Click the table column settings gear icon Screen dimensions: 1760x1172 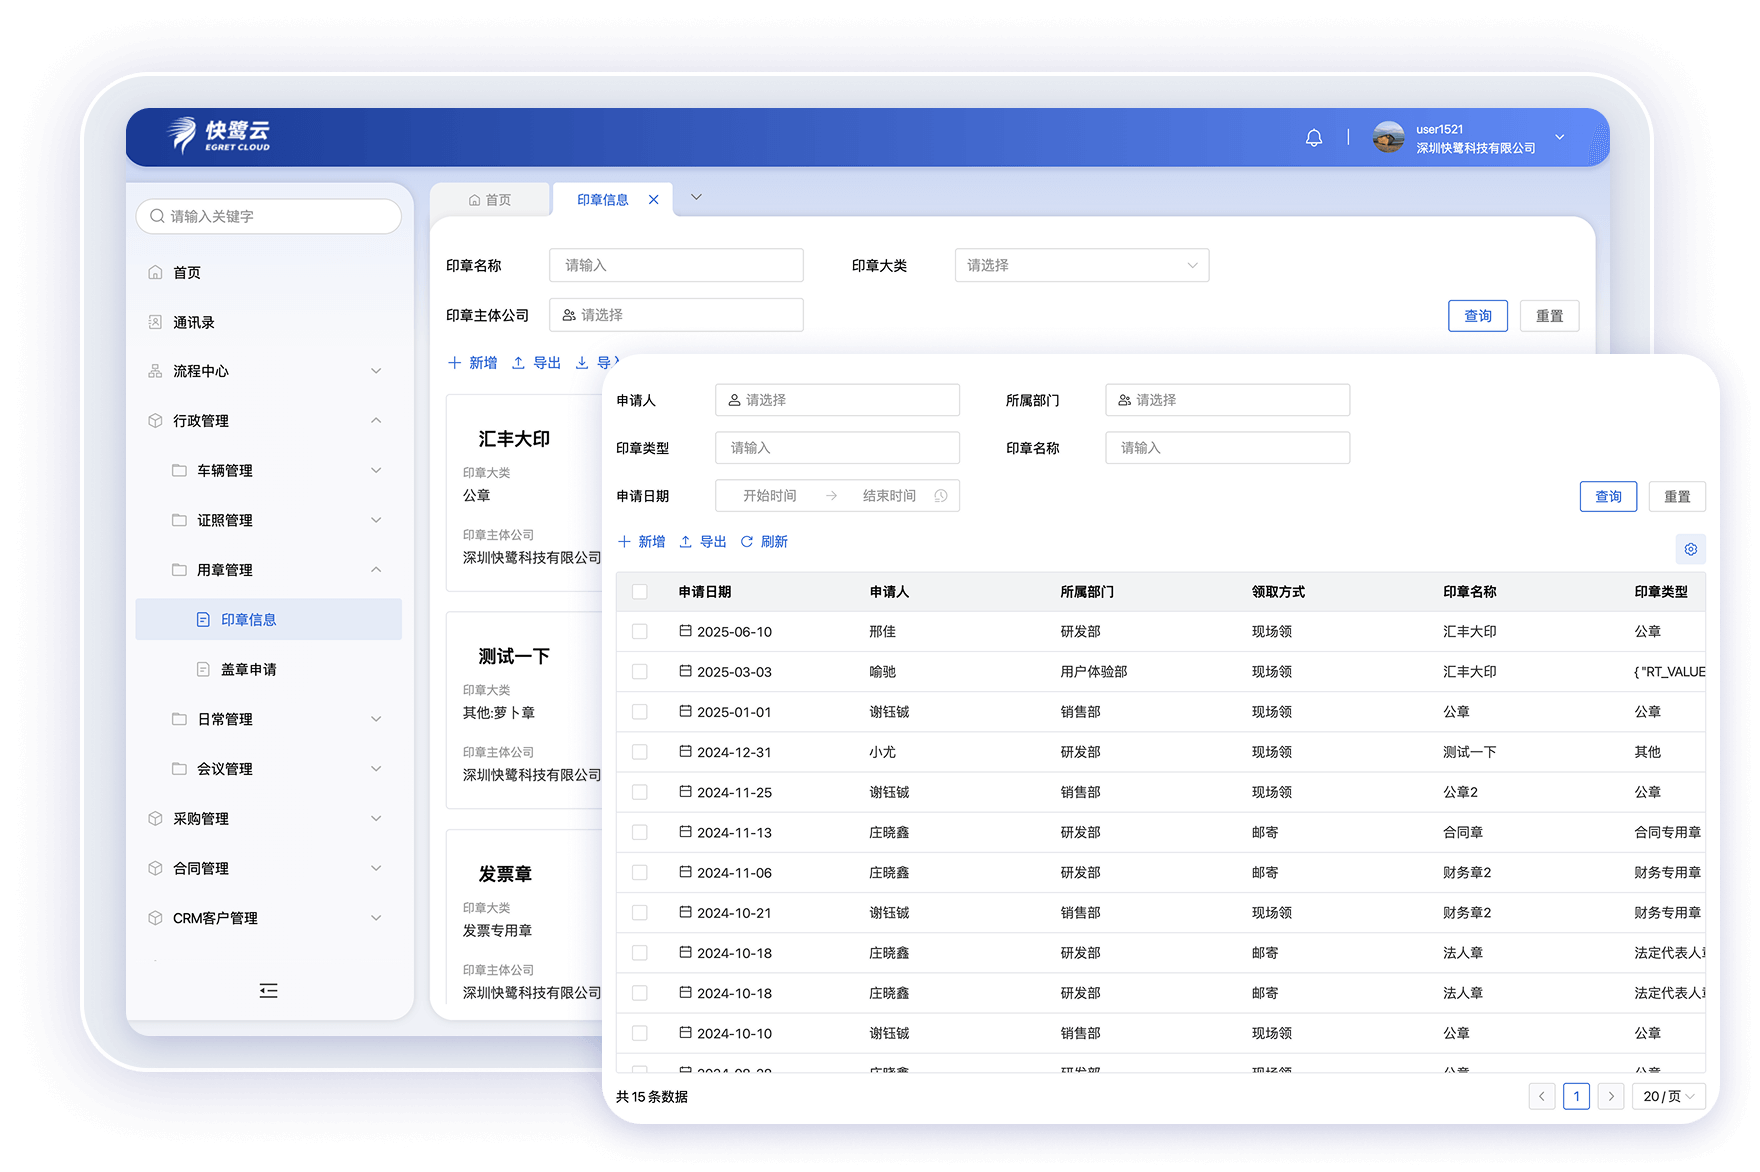click(1690, 549)
